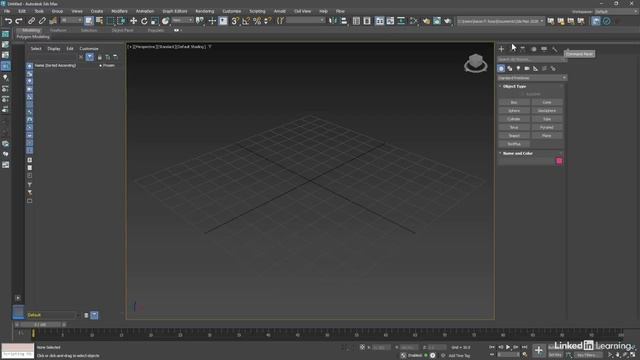Click the Cylinder primitive button

tap(514, 119)
